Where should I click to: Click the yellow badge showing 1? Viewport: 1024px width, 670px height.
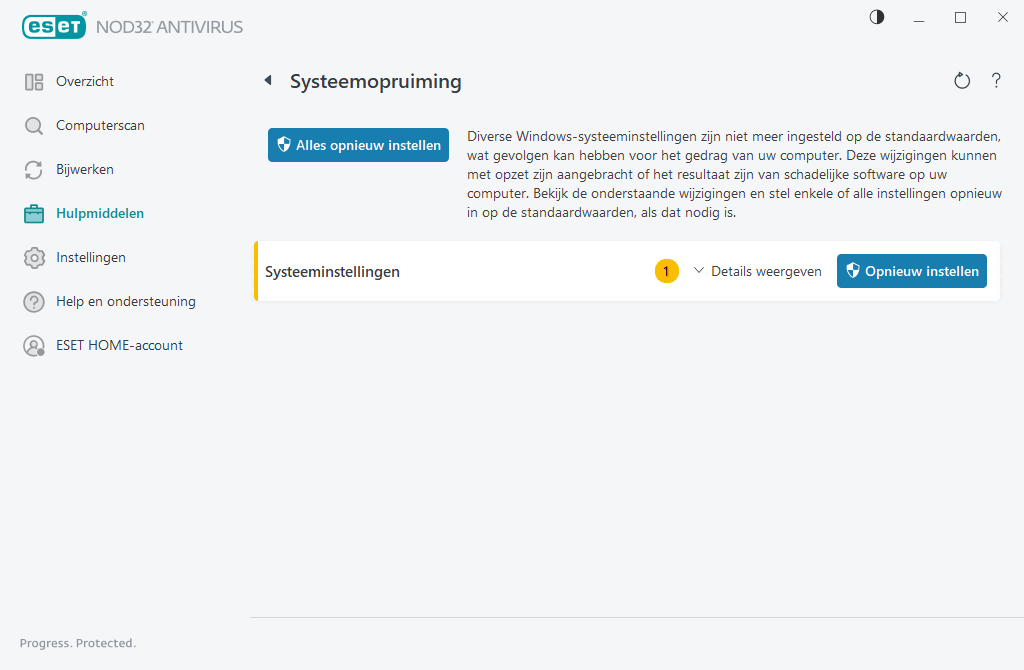666,270
